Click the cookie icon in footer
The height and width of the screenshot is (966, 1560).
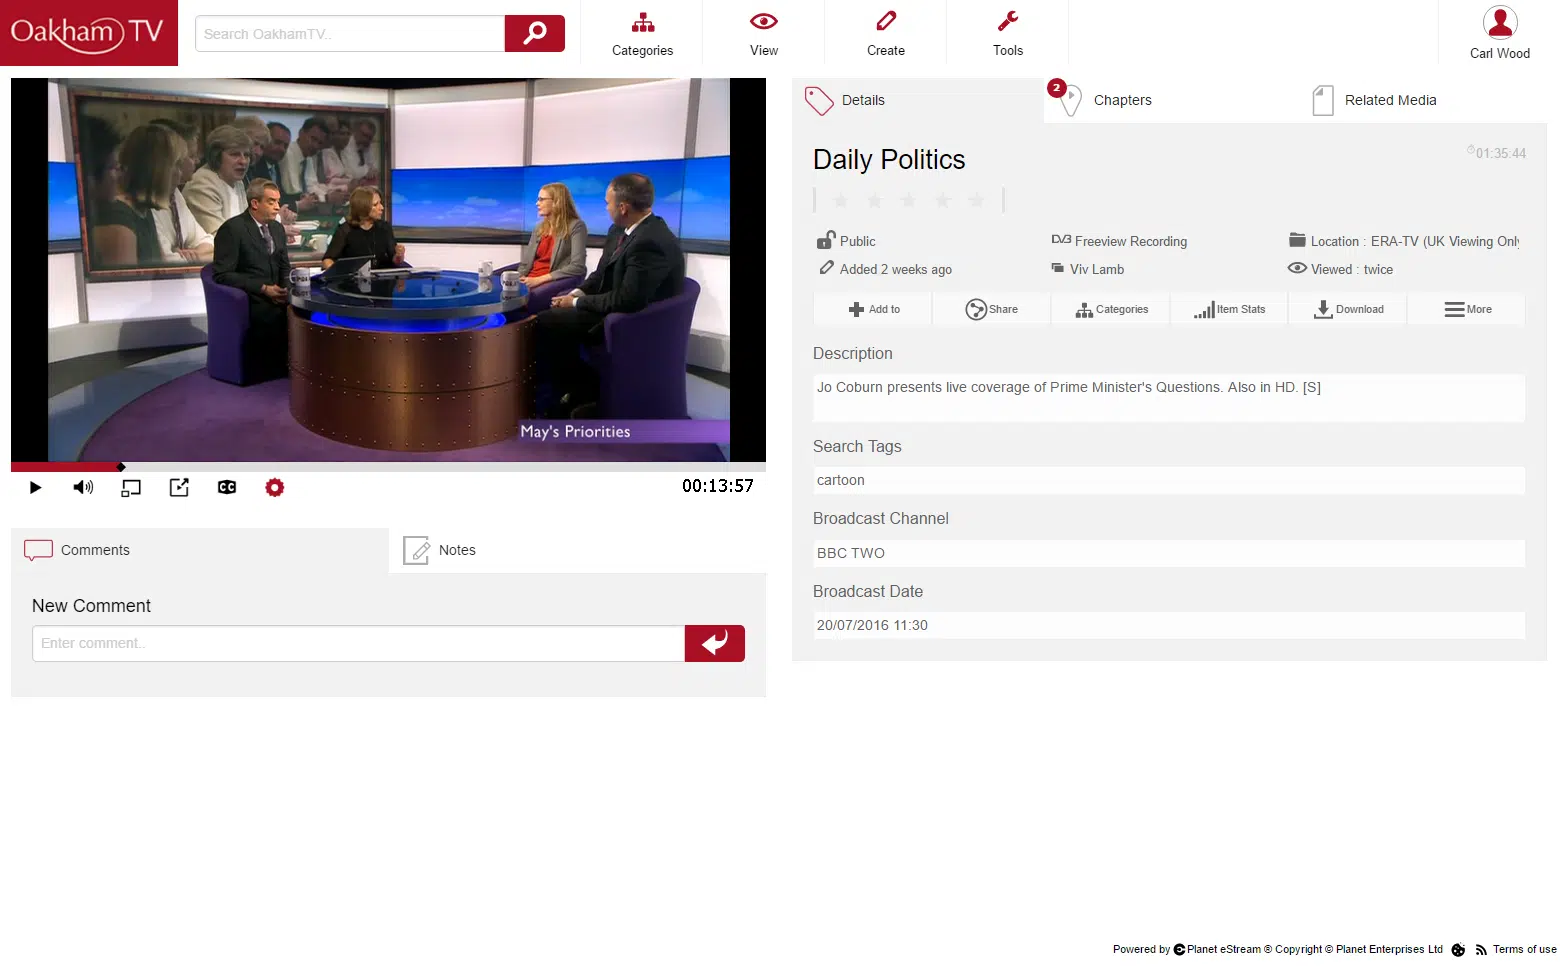1458,950
